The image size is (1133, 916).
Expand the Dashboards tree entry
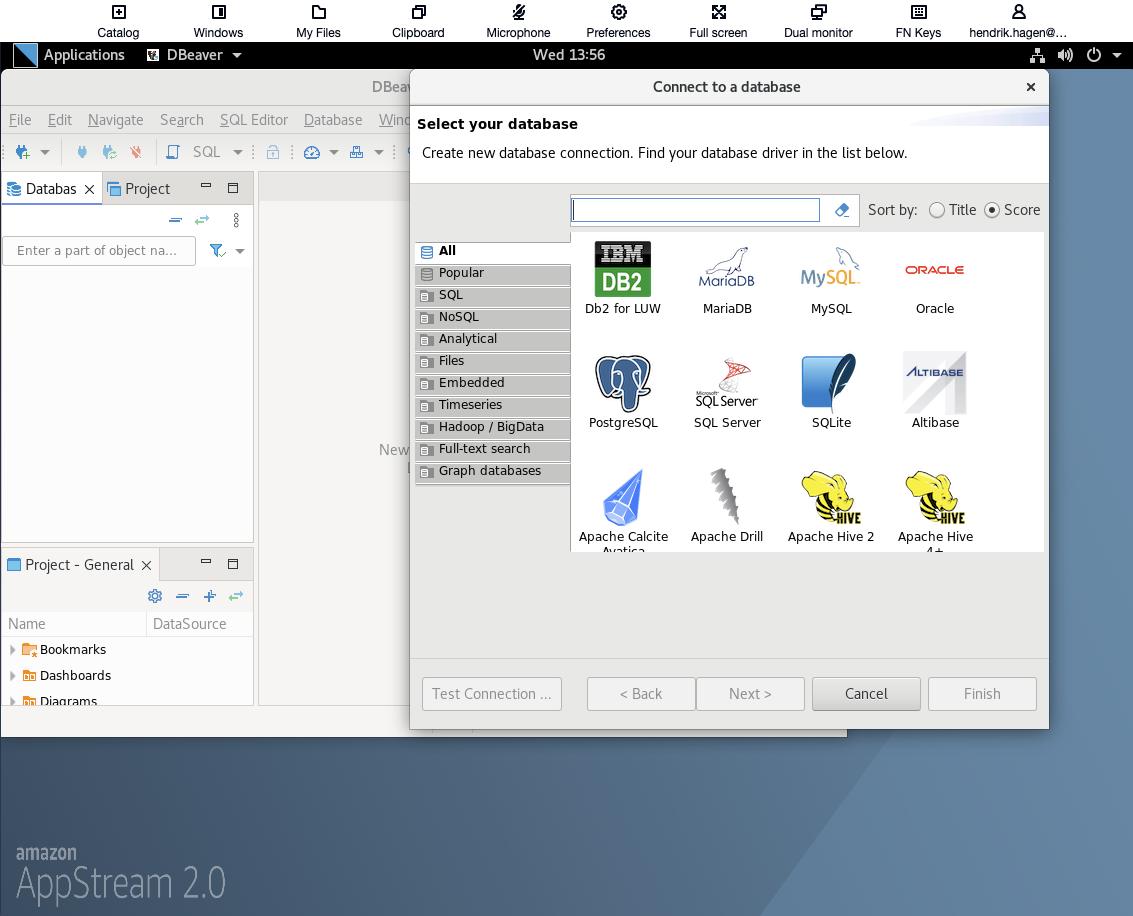pos(13,675)
